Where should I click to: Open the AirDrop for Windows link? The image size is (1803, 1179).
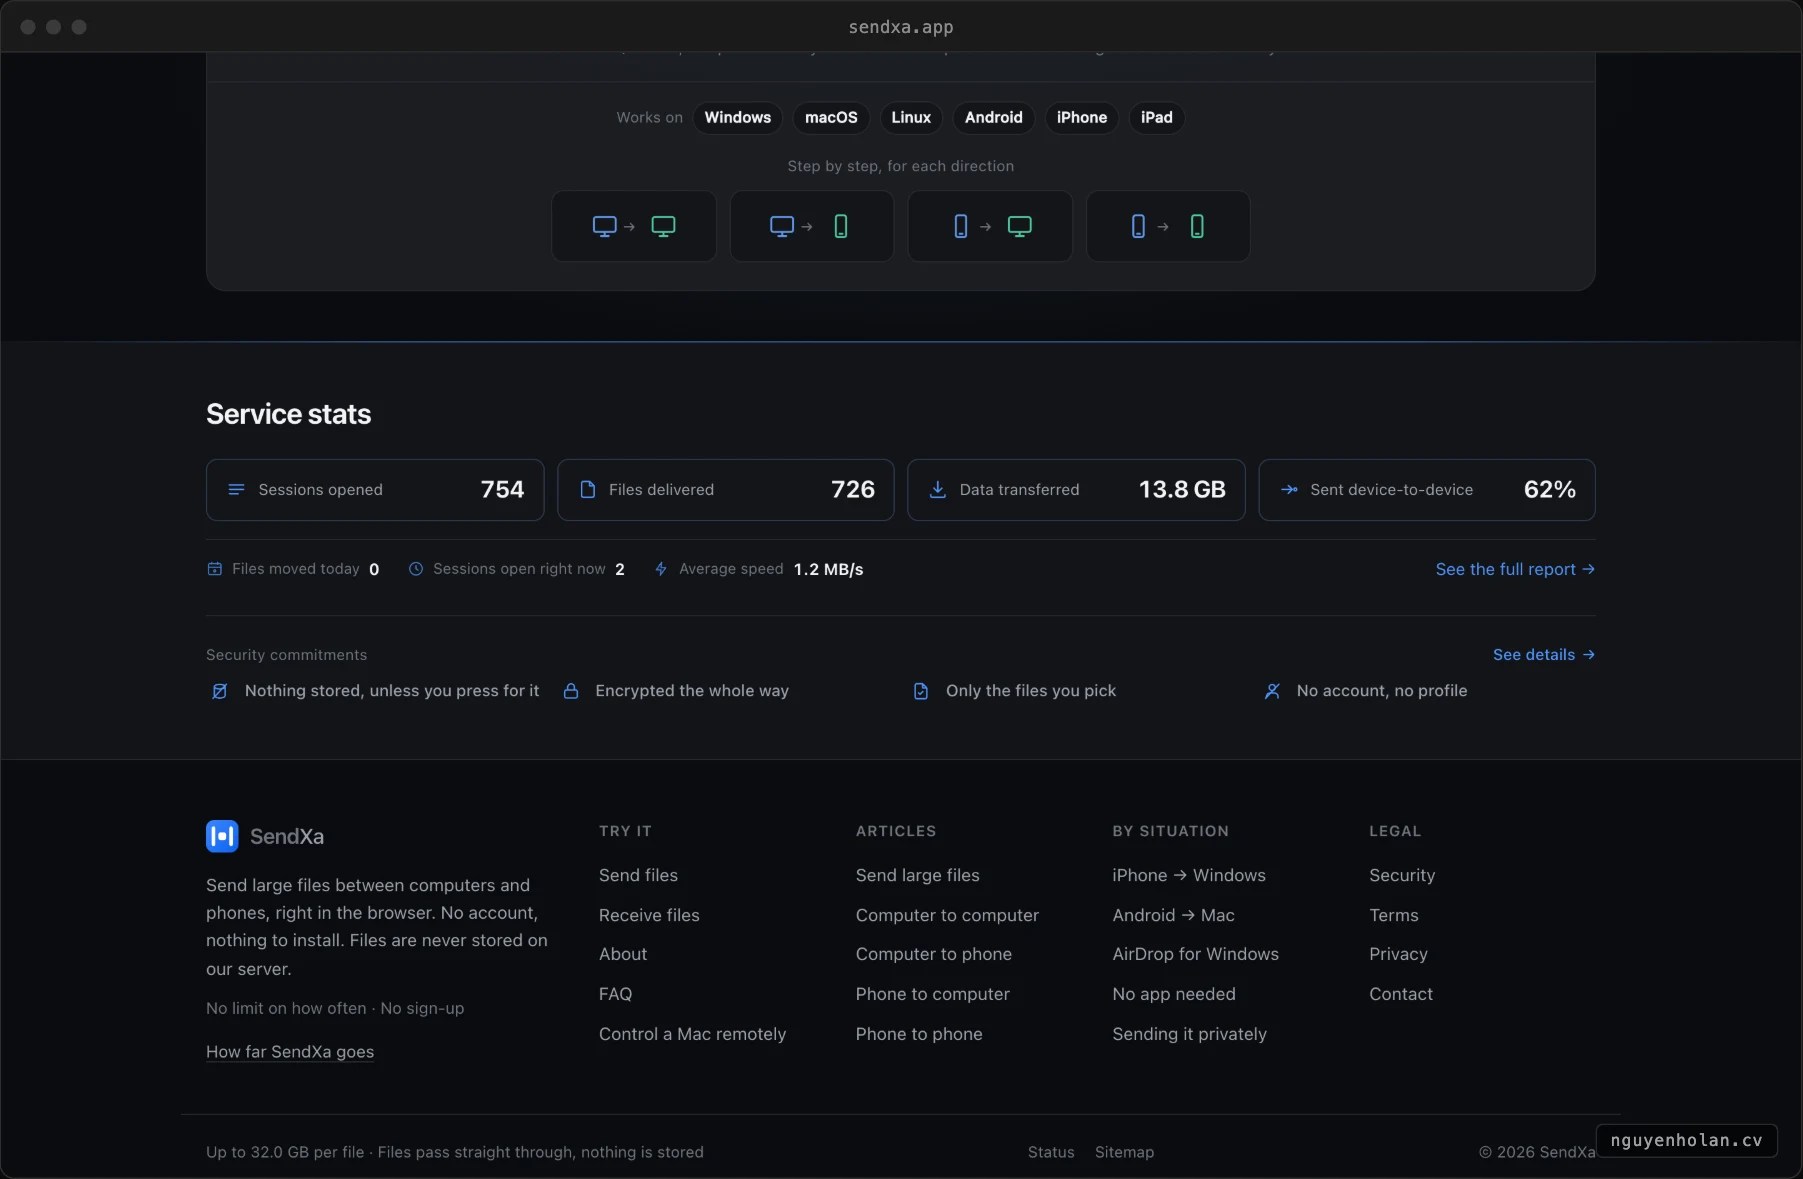click(1195, 954)
